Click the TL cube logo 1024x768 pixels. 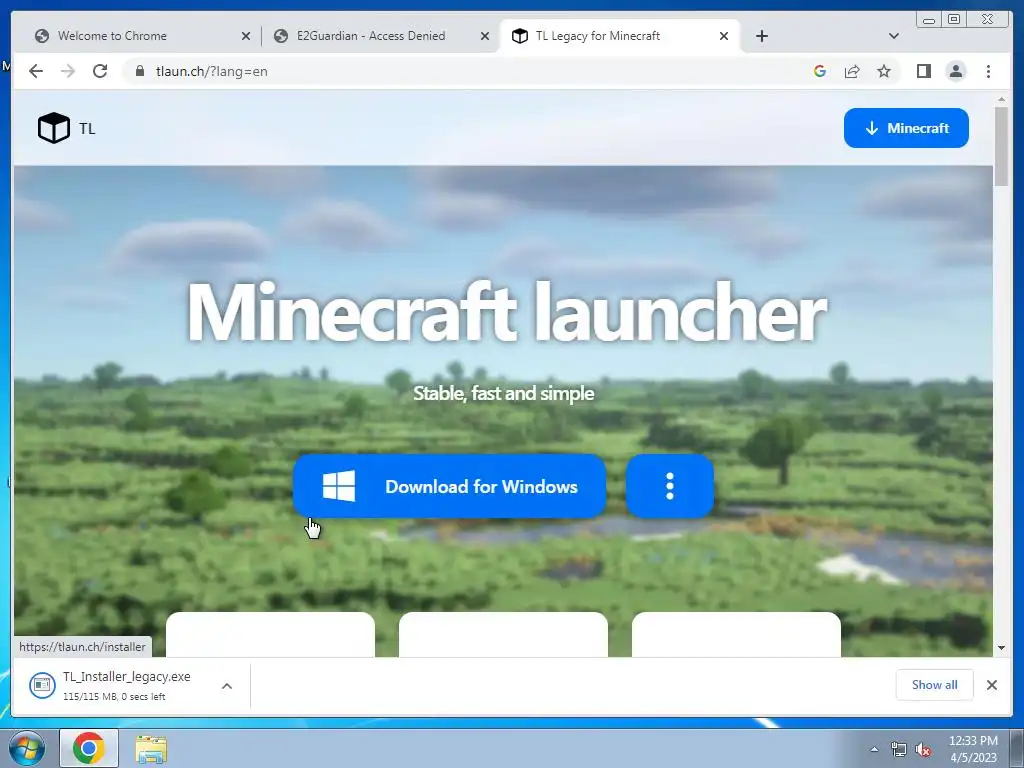click(x=54, y=128)
